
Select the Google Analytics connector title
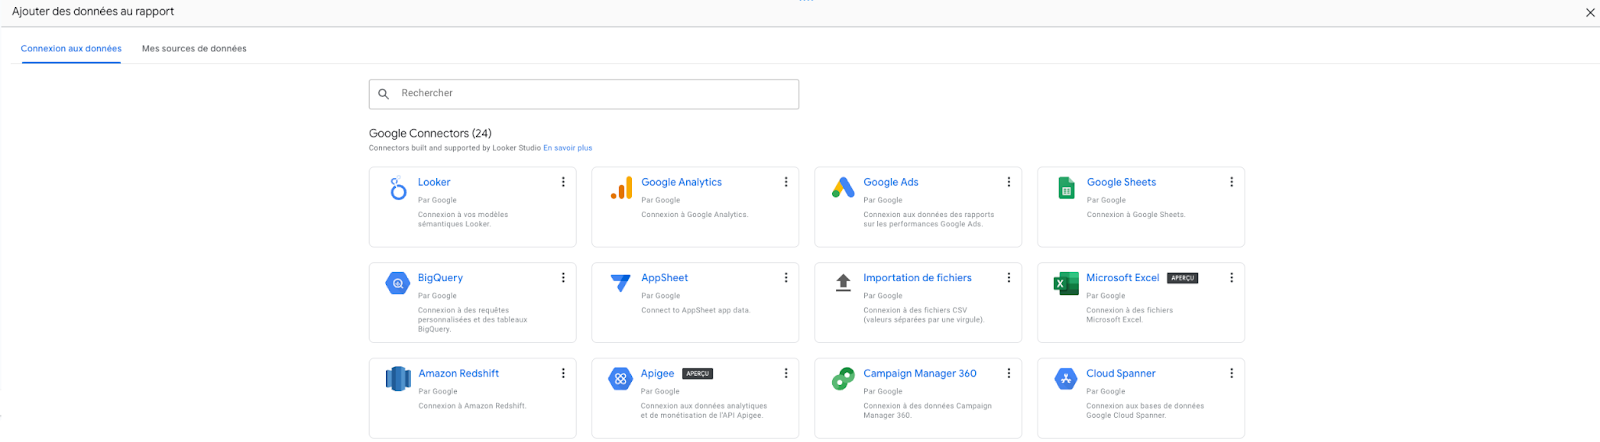(681, 182)
